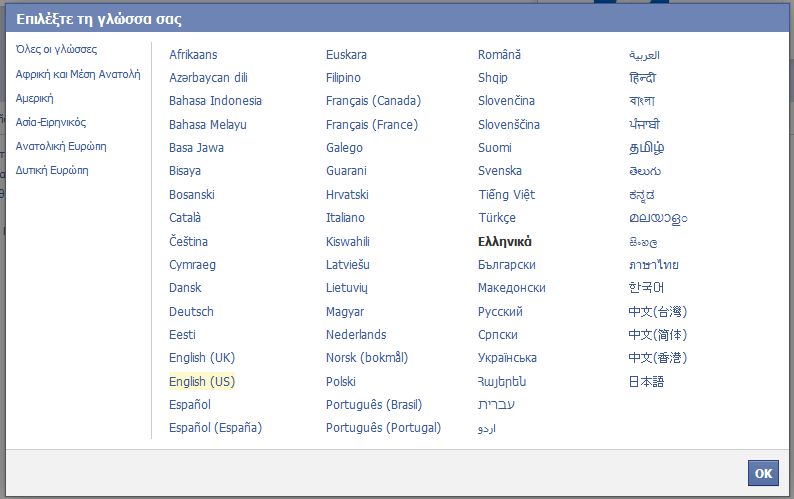Choose Lietuvių language
Screen dimensions: 794x499
point(346,288)
